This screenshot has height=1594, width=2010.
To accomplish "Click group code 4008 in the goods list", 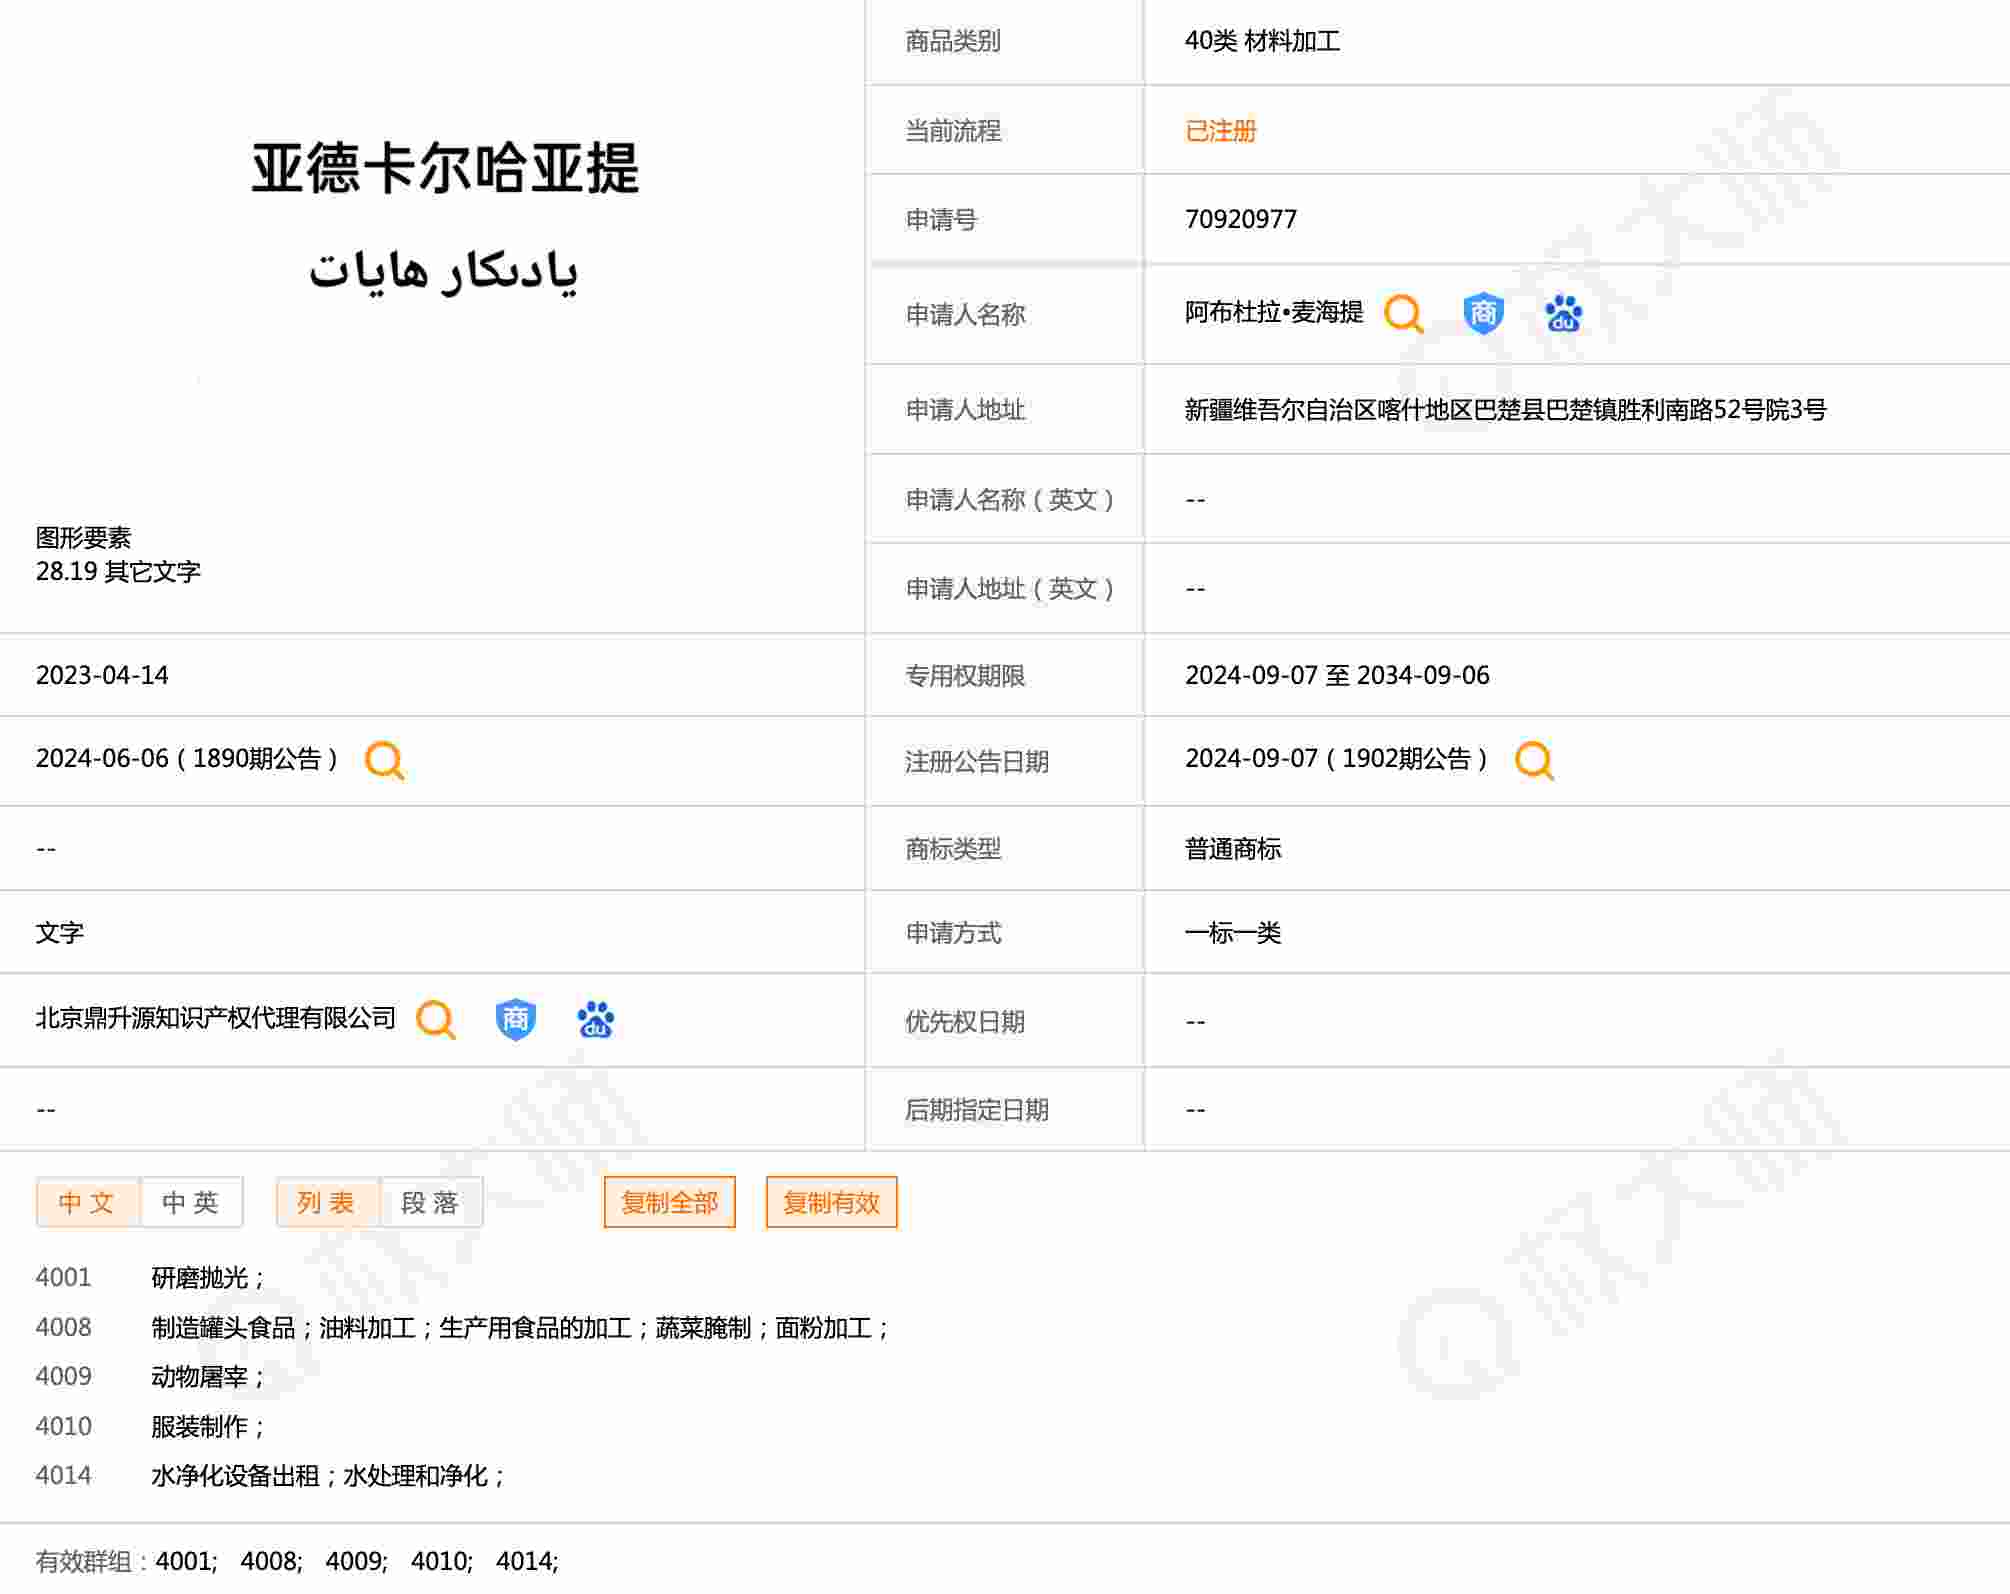I will click(x=63, y=1328).
